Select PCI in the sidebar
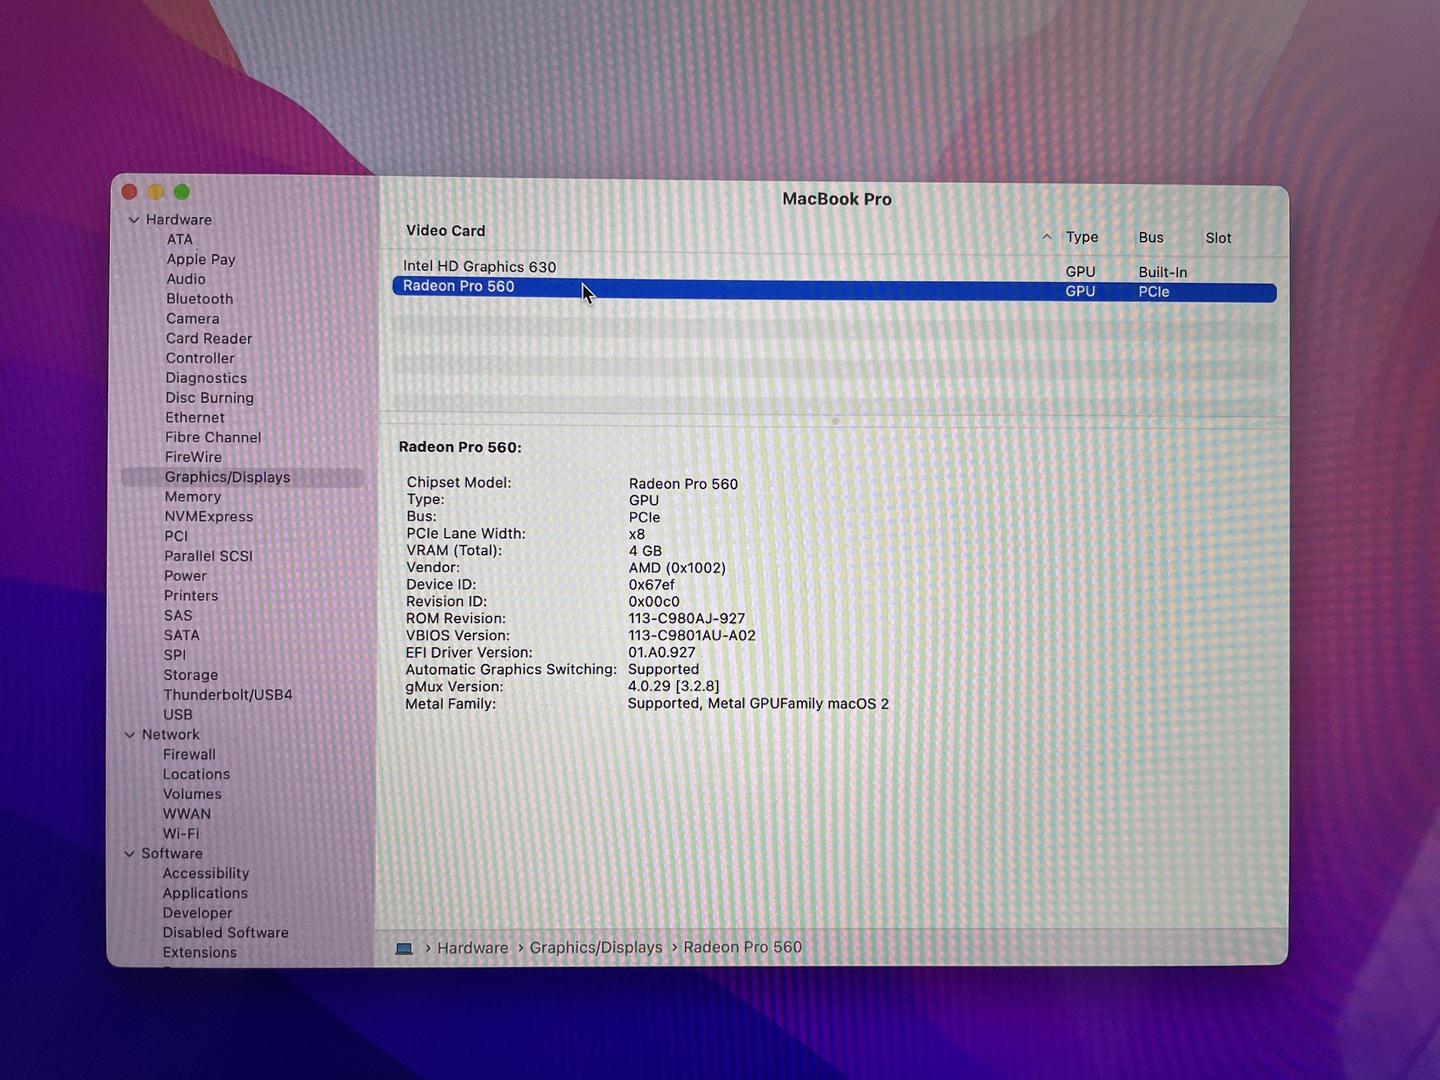1440x1080 pixels. click(x=176, y=537)
